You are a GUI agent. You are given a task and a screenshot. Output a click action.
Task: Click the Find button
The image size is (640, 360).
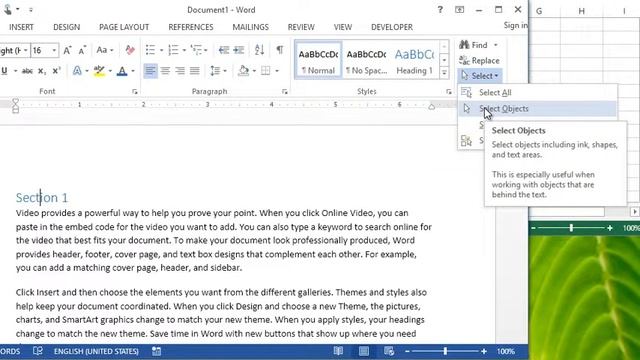(473, 45)
